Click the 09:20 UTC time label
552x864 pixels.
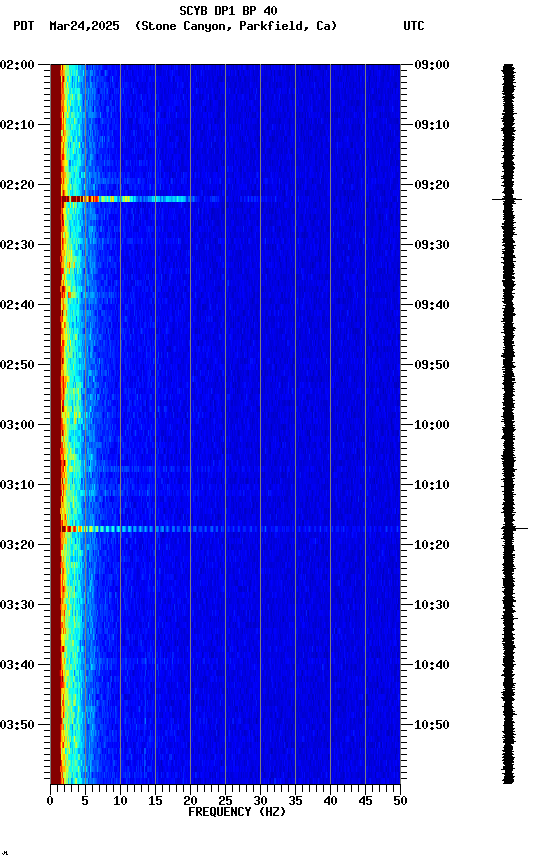(432, 185)
